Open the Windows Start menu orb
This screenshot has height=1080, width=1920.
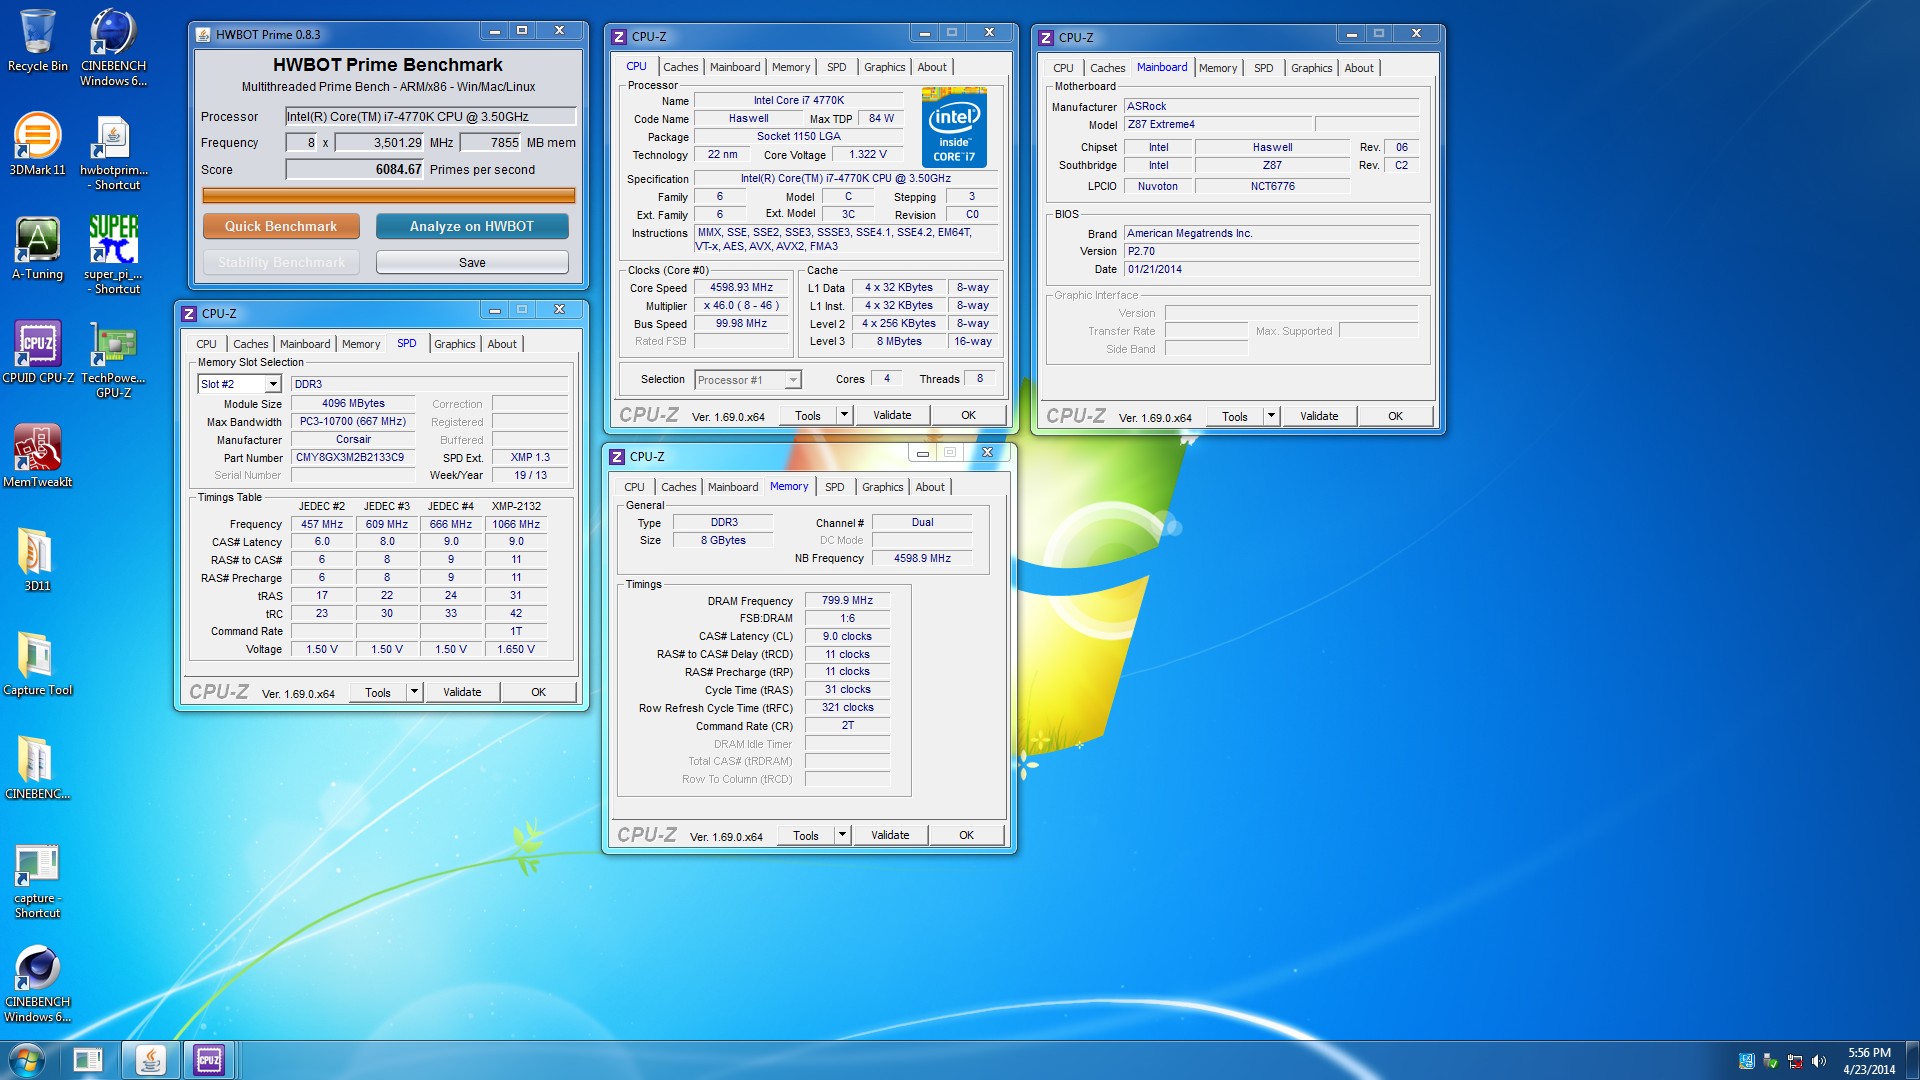point(27,1060)
